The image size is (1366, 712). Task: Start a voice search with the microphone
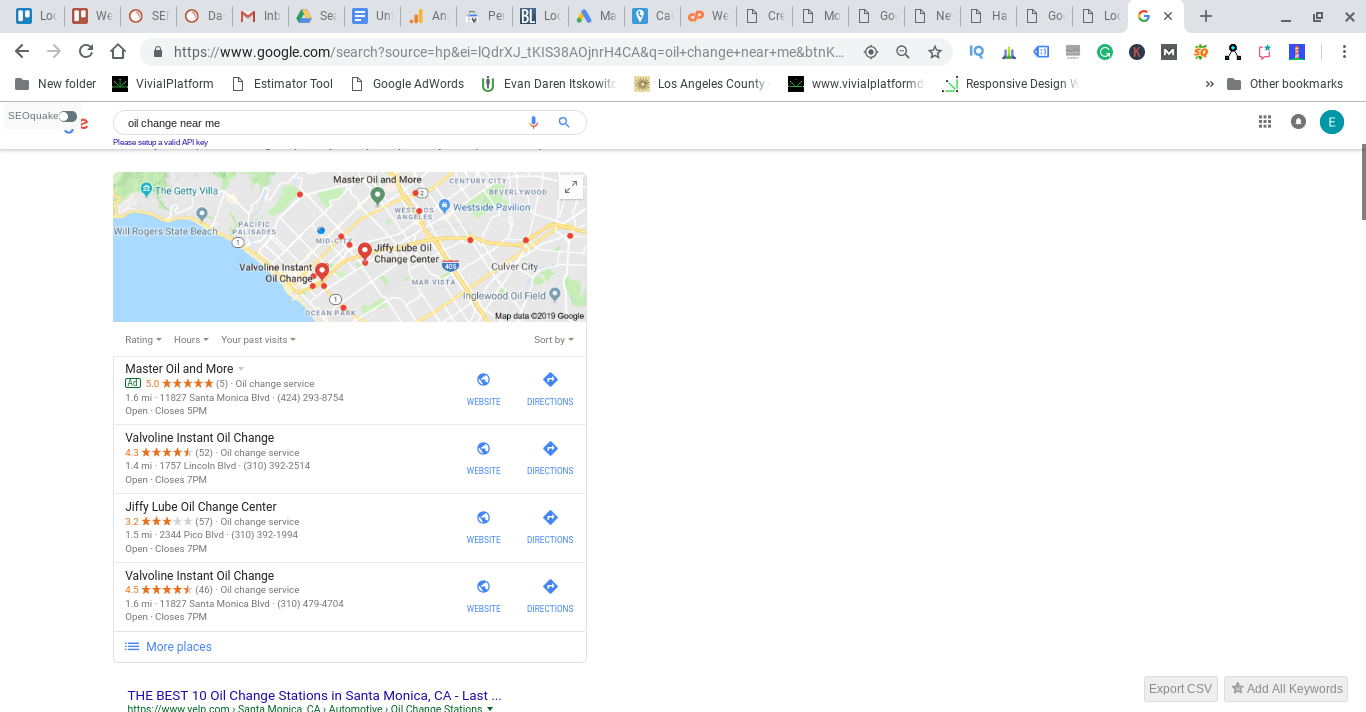pos(533,122)
